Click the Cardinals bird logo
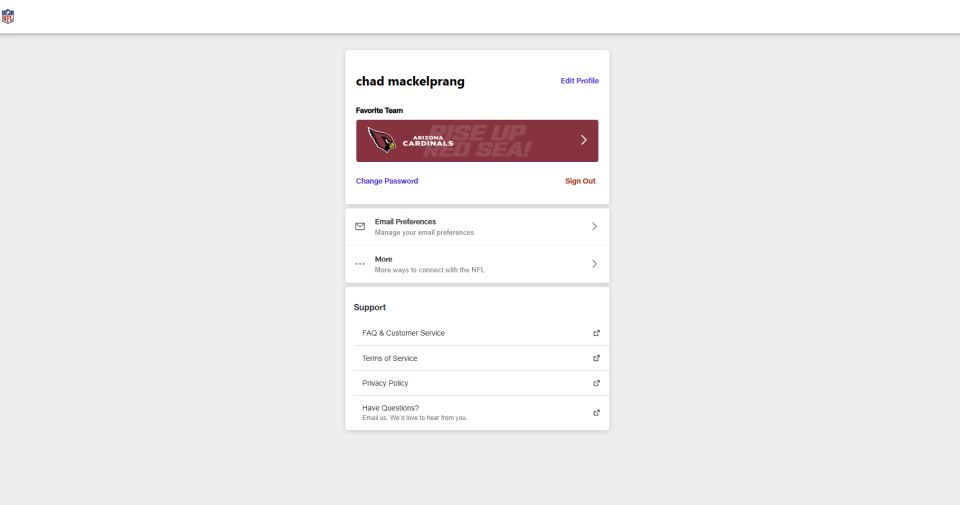The height and width of the screenshot is (505, 960). (x=381, y=140)
